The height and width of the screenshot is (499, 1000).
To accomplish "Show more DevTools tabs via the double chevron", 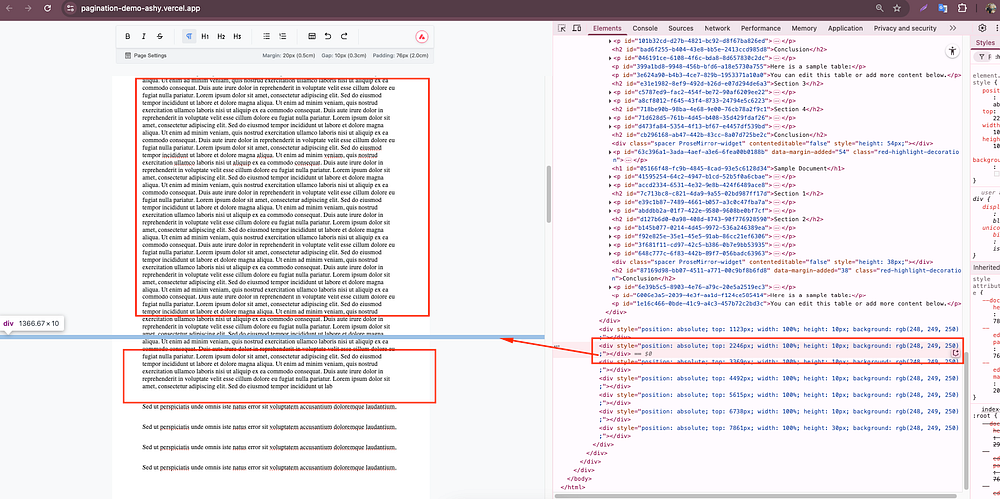I will [x=953, y=28].
